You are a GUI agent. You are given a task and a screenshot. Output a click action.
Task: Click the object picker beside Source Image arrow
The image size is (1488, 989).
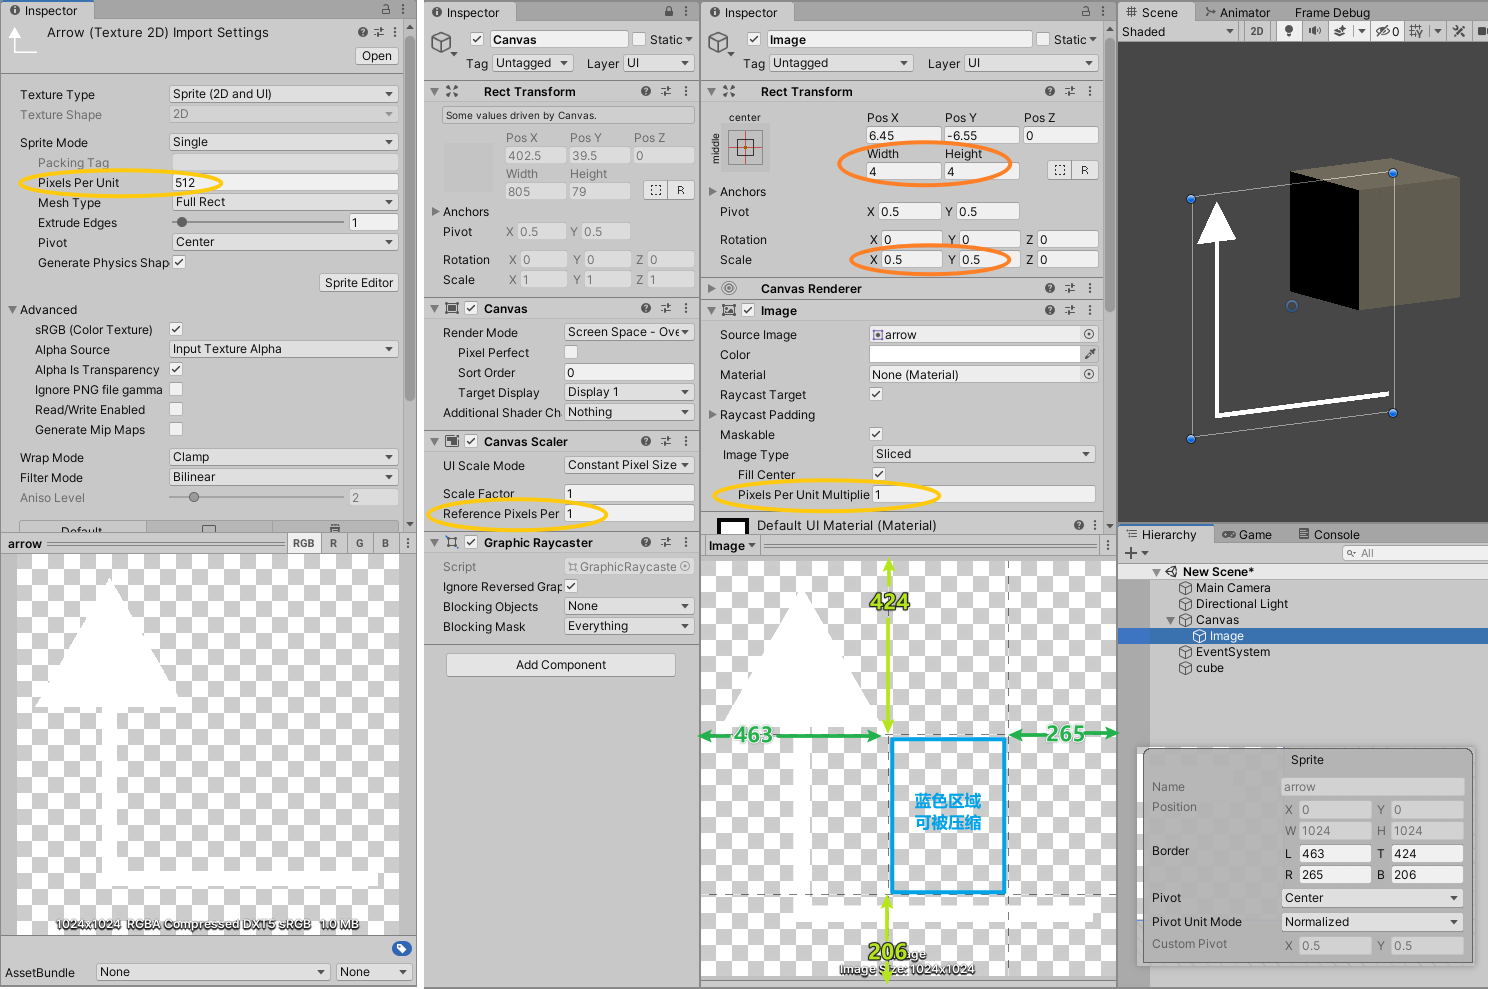(1089, 334)
